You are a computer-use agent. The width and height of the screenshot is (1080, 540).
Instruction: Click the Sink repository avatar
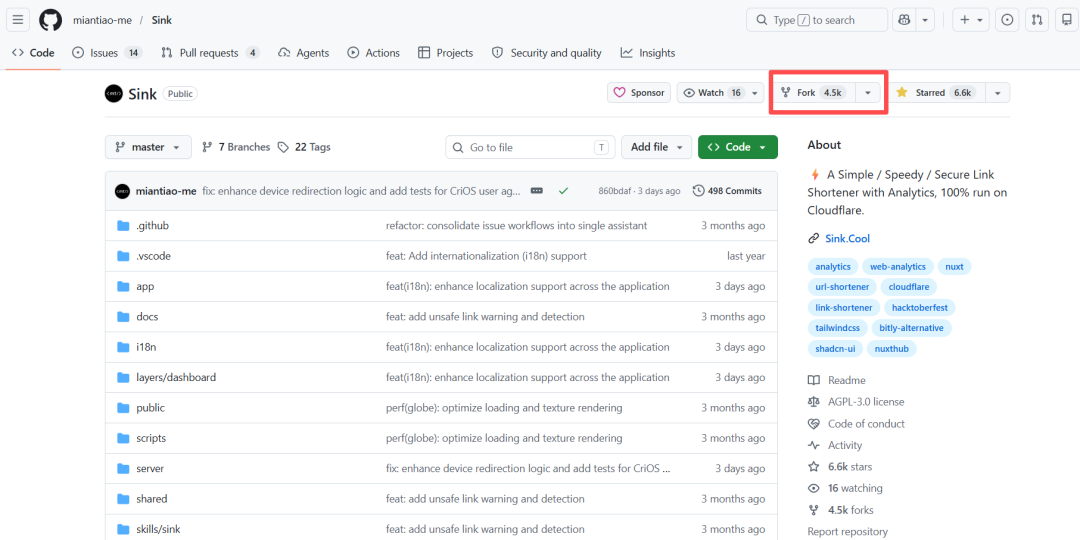[x=114, y=94]
